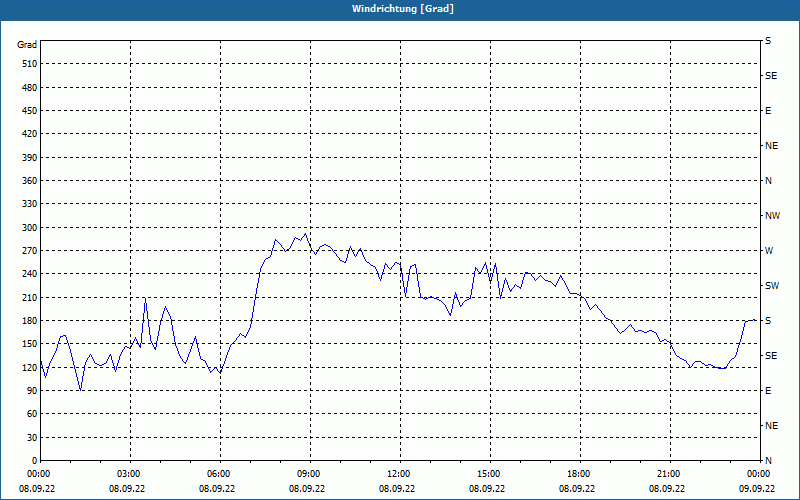Select the 450 value on the left axis
The height and width of the screenshot is (500, 800).
tap(30, 111)
